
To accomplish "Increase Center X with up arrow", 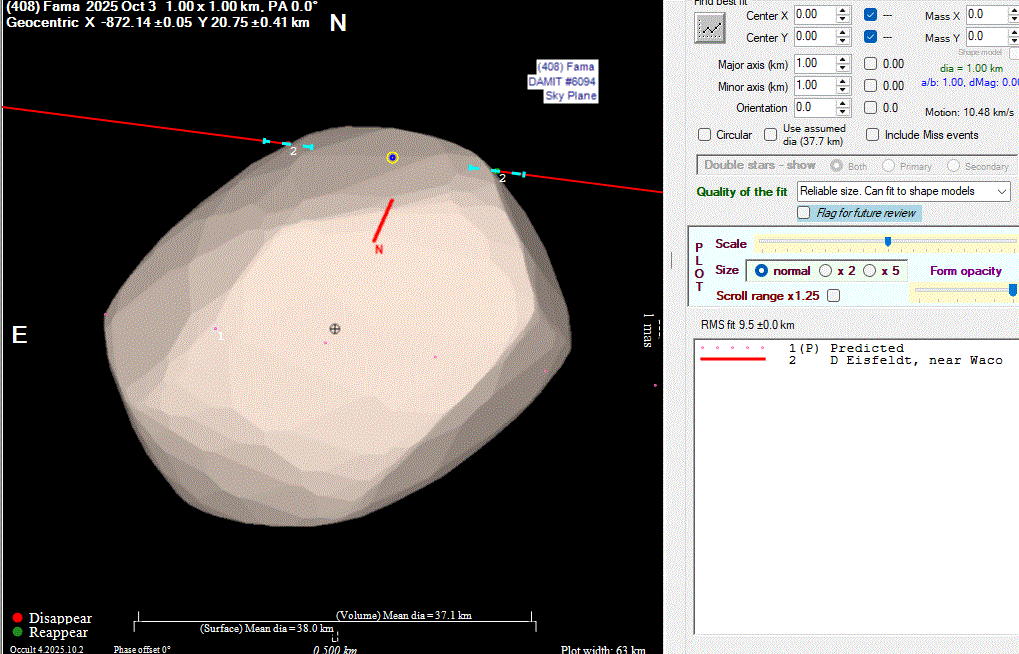I will pyautogui.click(x=843, y=10).
